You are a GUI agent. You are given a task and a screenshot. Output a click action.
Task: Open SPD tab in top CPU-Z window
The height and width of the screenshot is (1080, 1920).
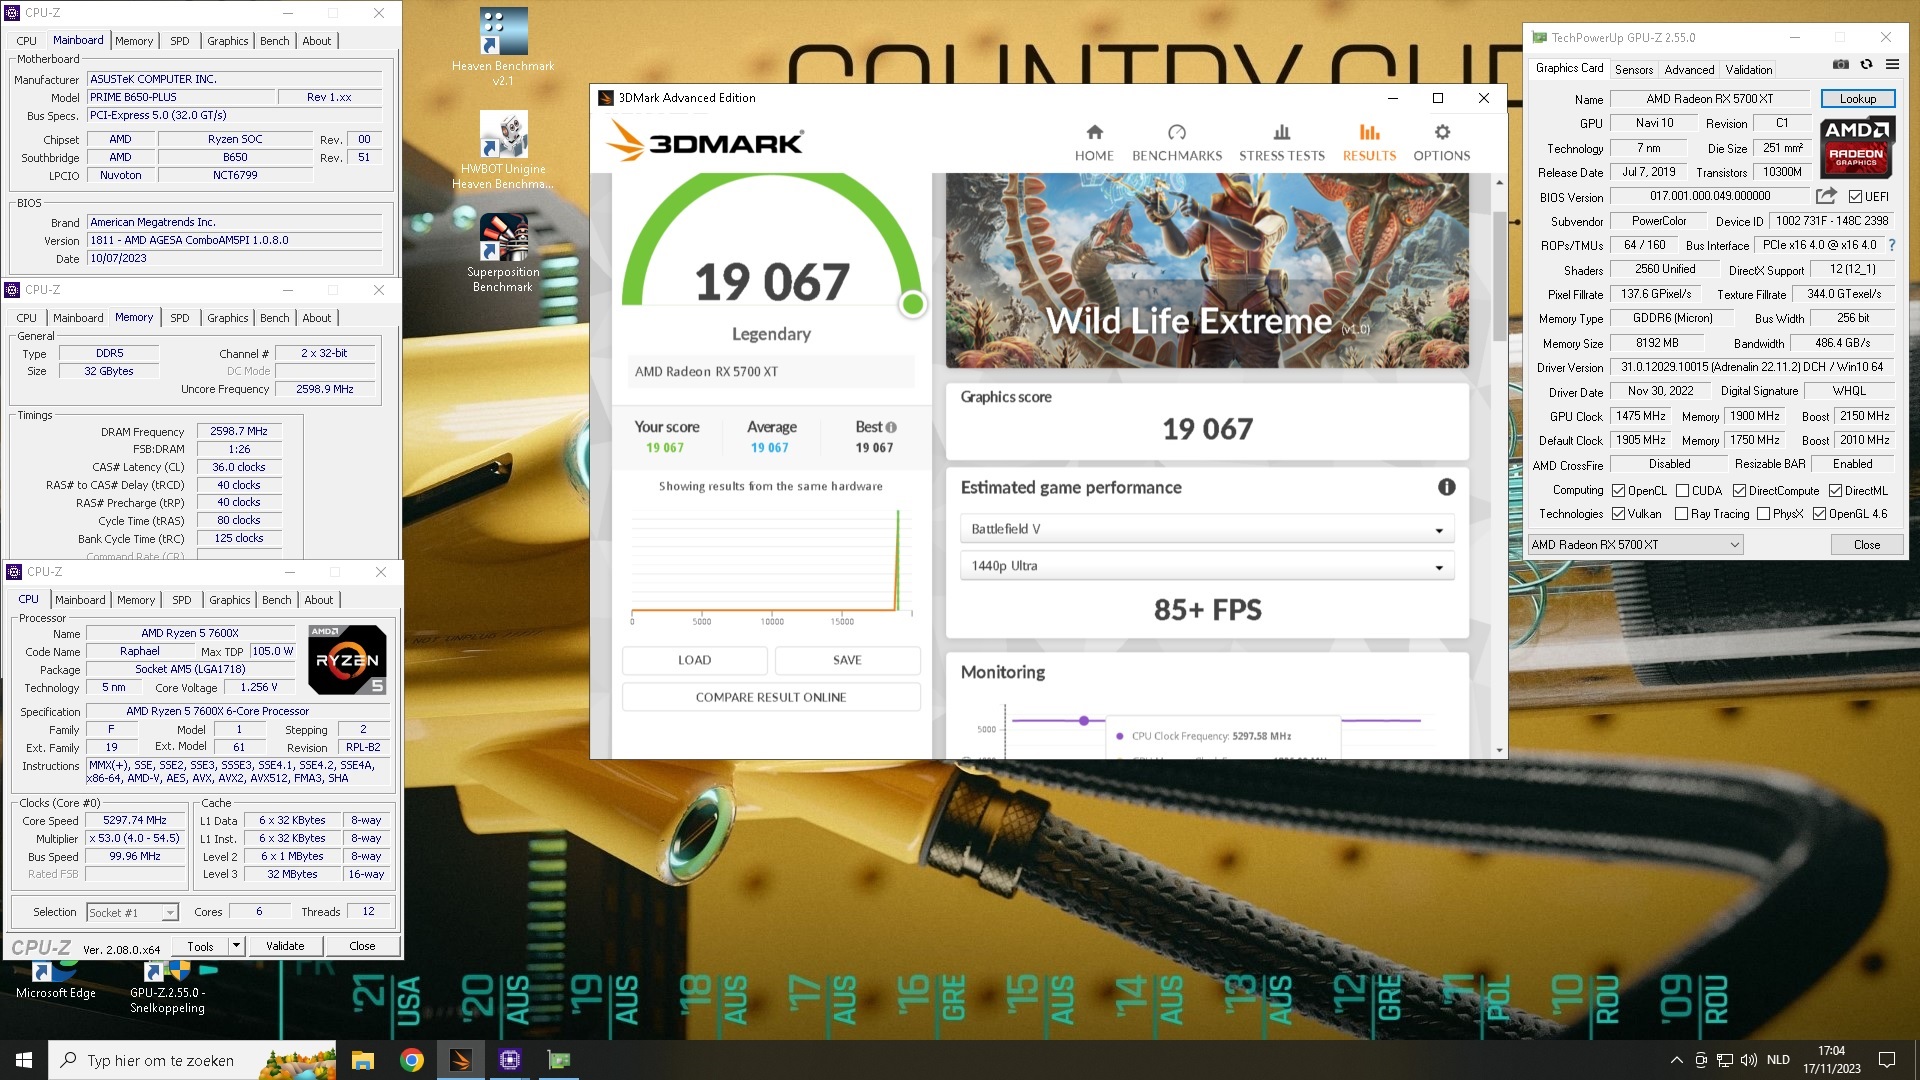(180, 41)
